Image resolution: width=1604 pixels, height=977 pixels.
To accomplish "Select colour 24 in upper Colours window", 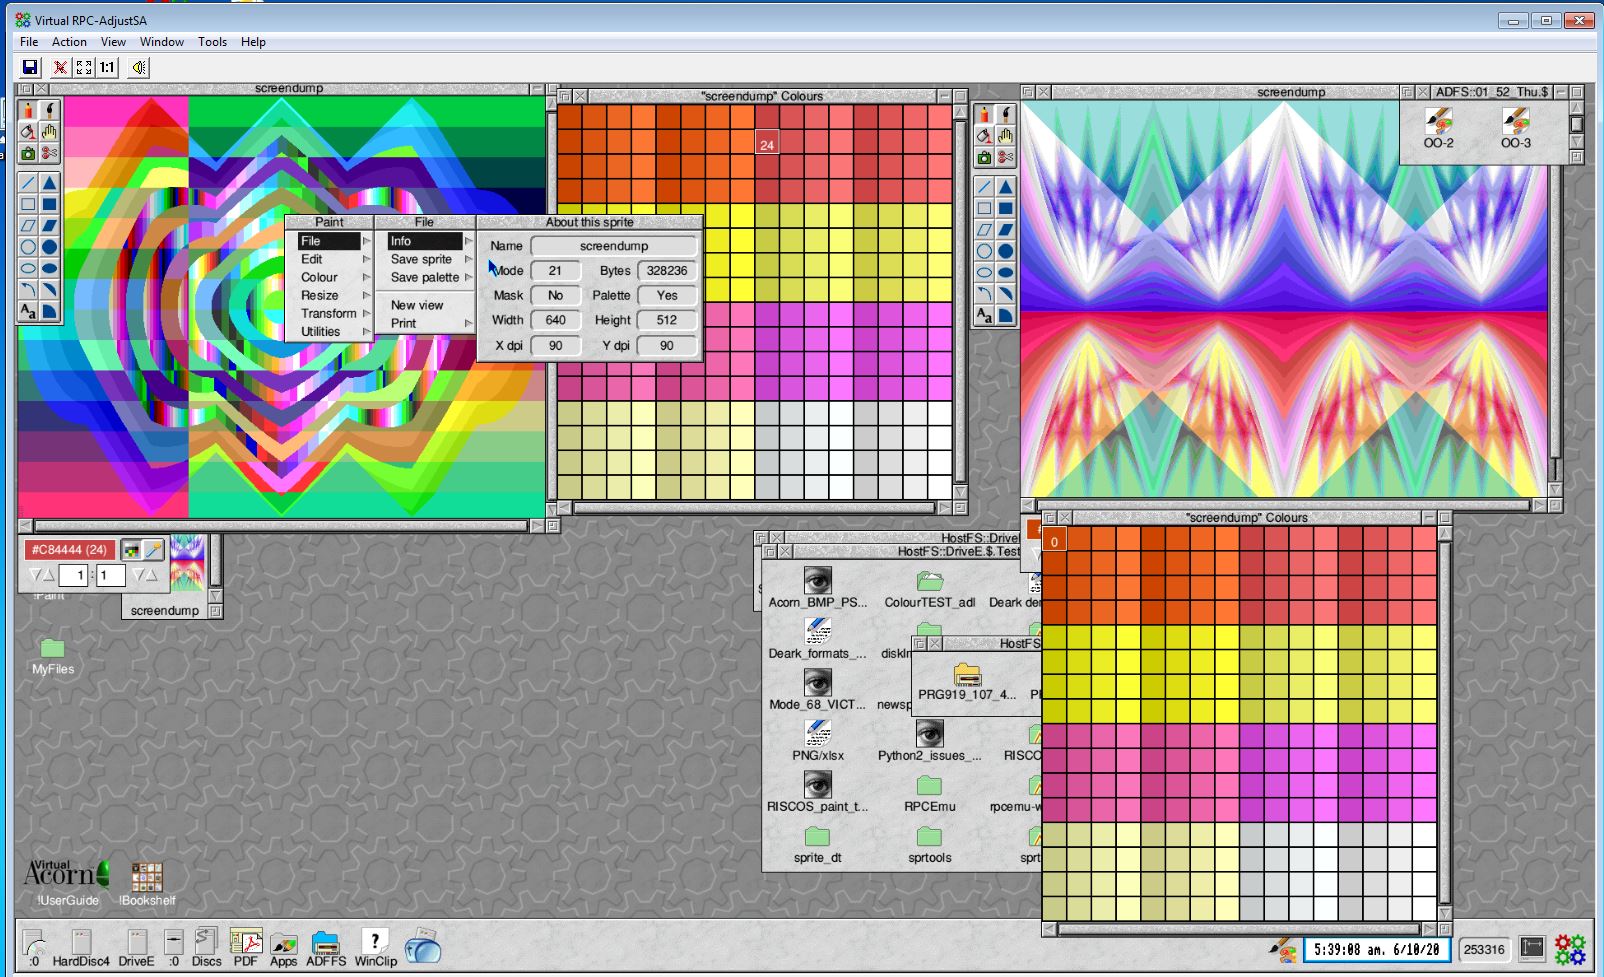I will click(767, 143).
